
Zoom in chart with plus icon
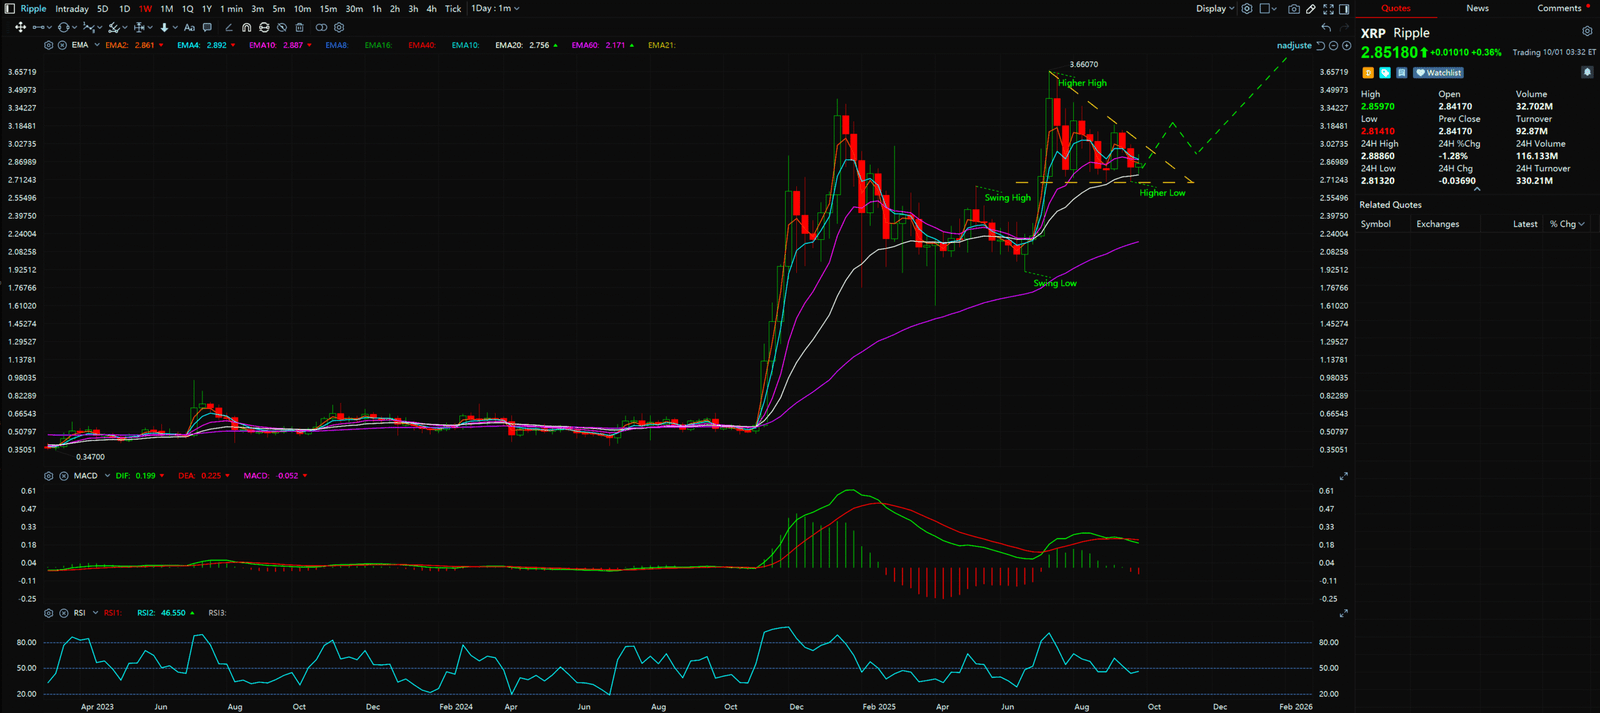click(1347, 46)
